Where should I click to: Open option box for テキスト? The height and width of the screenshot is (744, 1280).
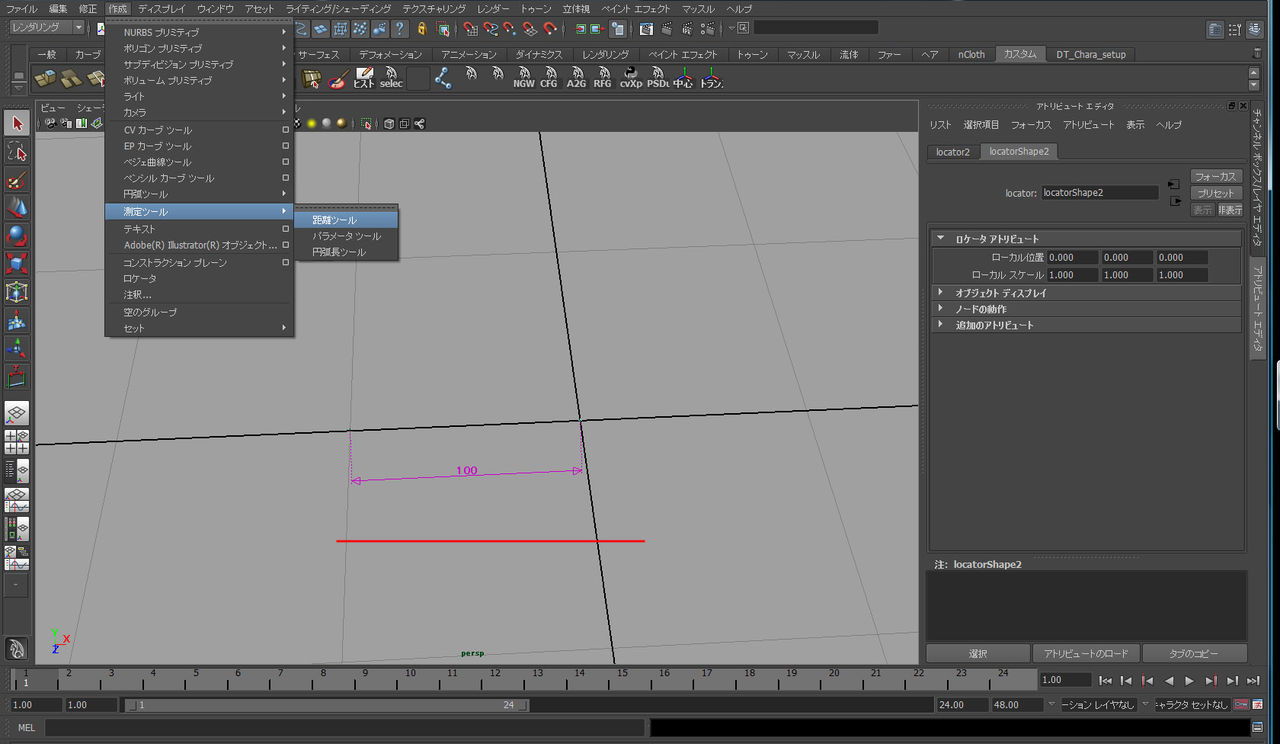click(285, 229)
